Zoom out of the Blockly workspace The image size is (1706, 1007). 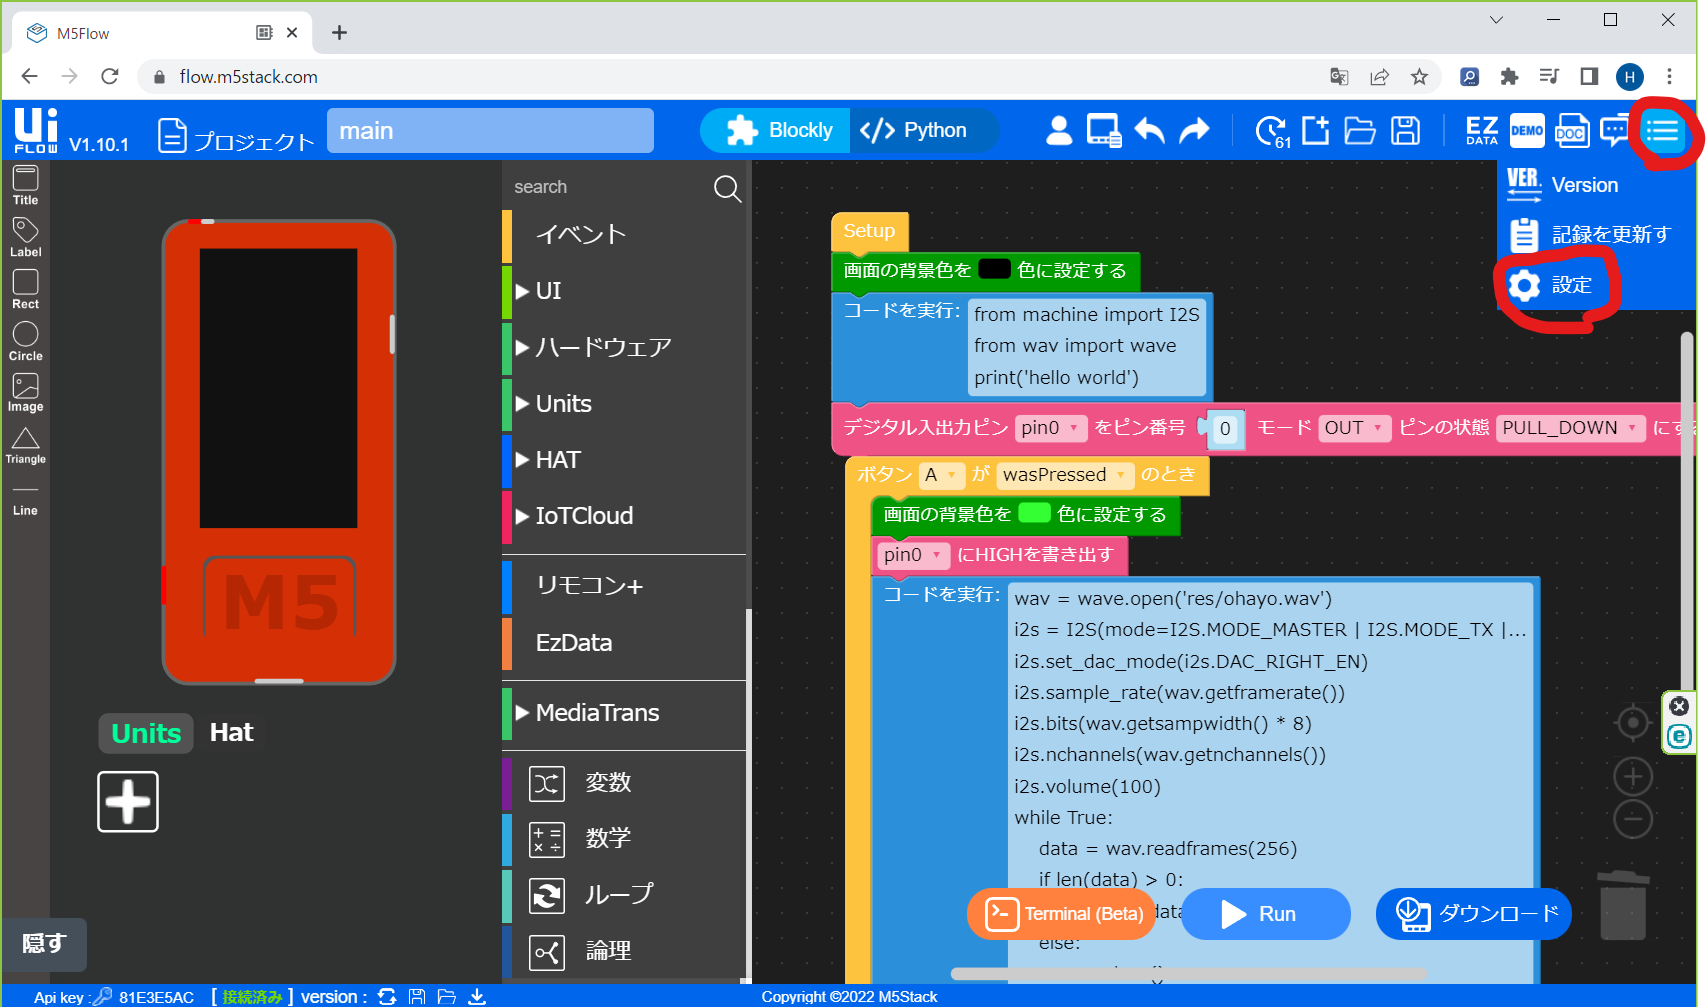coord(1632,819)
